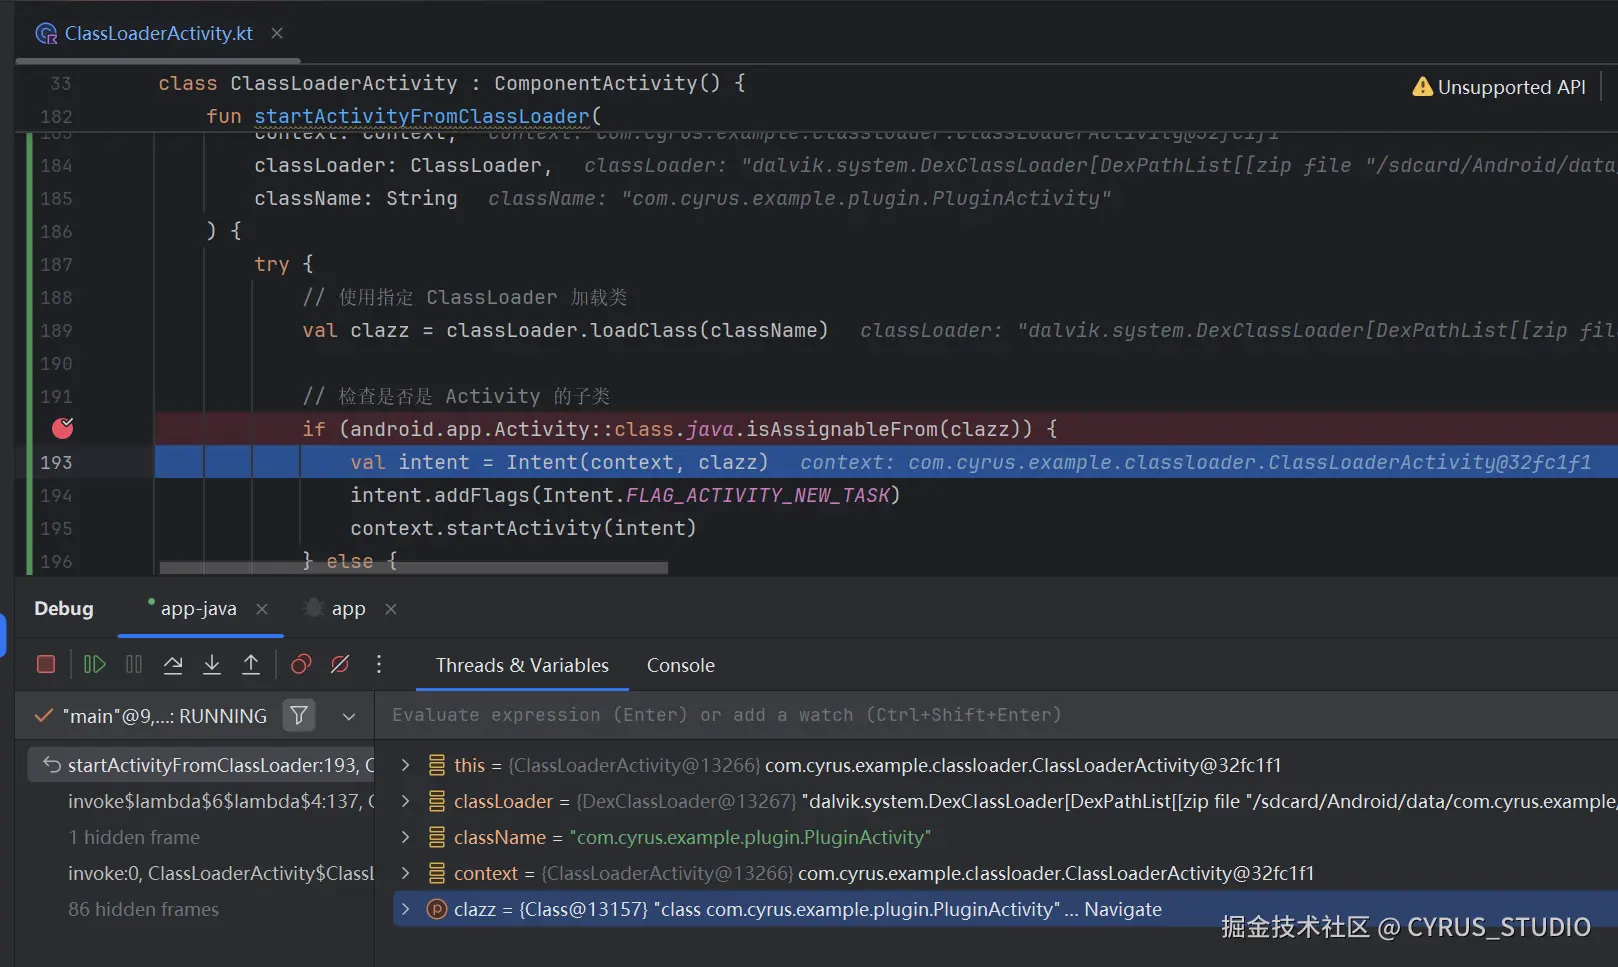Image resolution: width=1618 pixels, height=967 pixels.
Task: Toggle the breakpoint on line 192
Action: [62, 428]
